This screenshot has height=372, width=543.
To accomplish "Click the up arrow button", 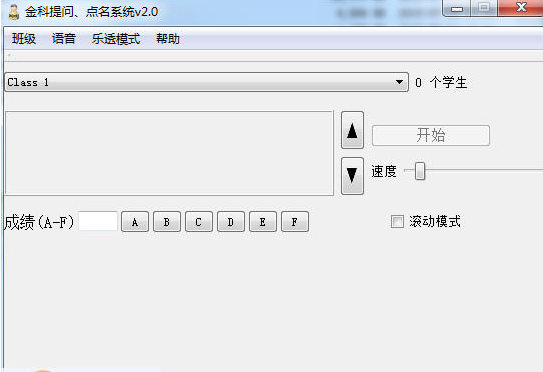I will pyautogui.click(x=352, y=130).
